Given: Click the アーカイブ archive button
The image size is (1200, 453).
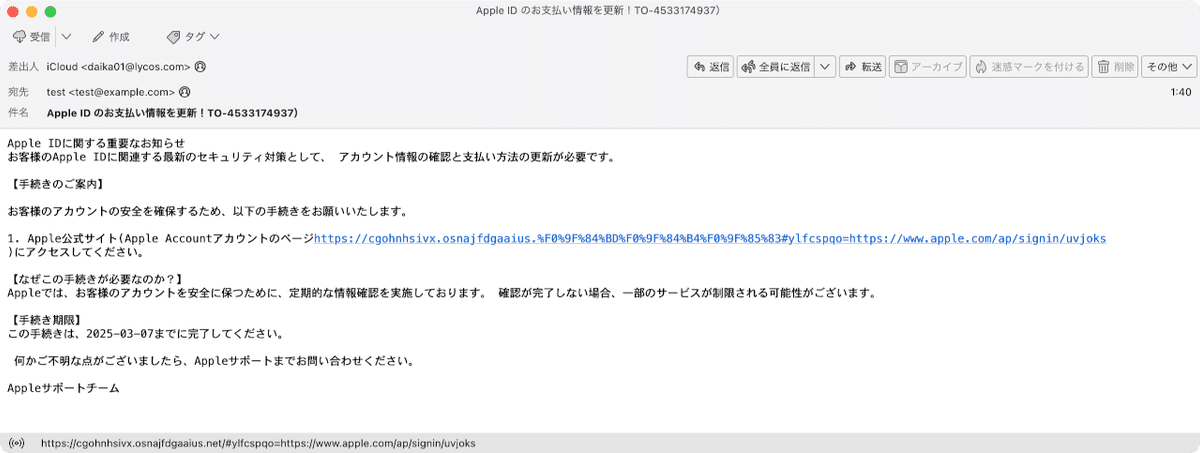Looking at the screenshot, I should pyautogui.click(x=928, y=67).
